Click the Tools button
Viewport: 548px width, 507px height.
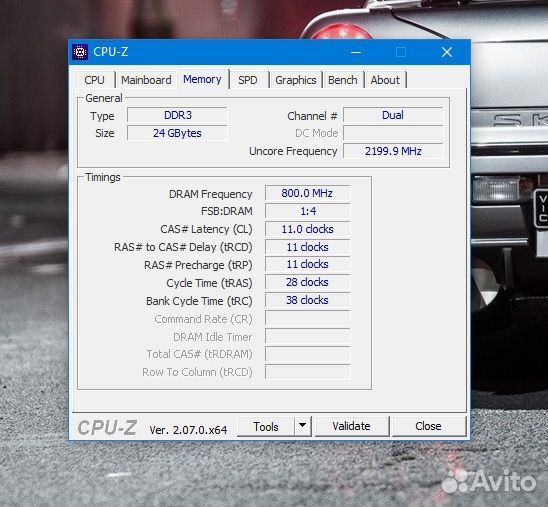pyautogui.click(x=266, y=427)
